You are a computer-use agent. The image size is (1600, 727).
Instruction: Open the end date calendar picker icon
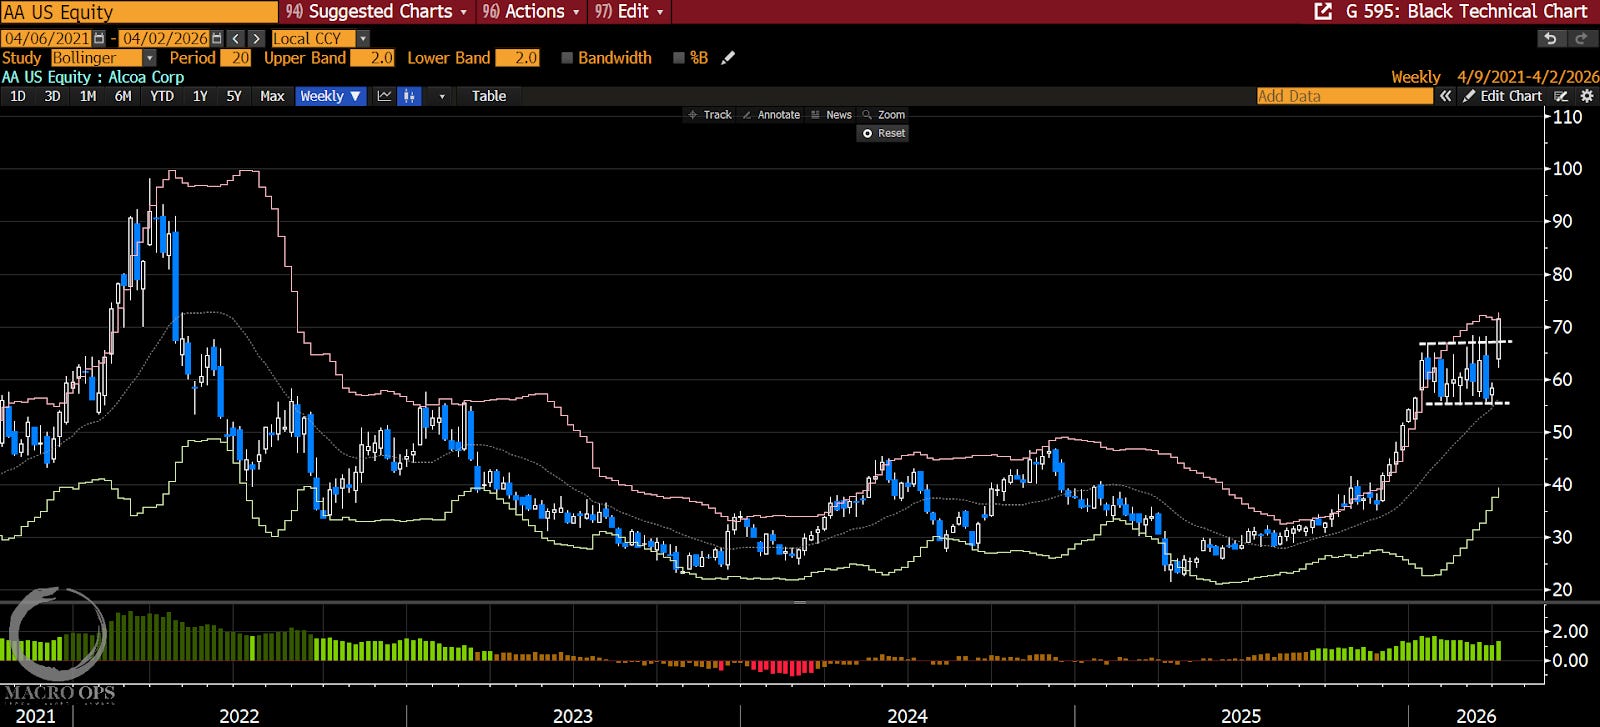click(217, 38)
